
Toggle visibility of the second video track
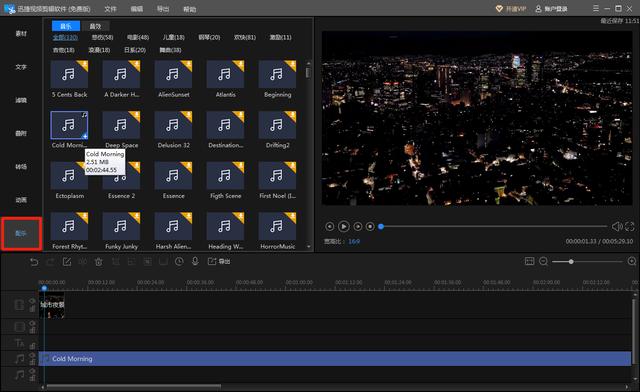click(x=32, y=323)
